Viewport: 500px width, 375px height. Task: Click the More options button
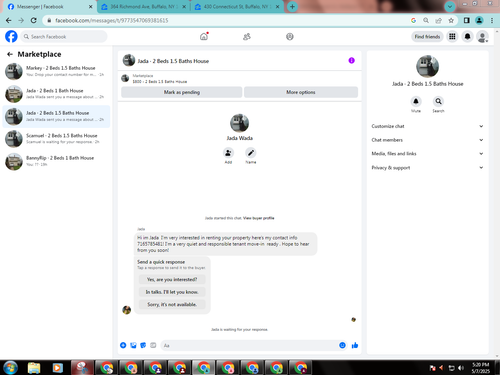tap(301, 92)
